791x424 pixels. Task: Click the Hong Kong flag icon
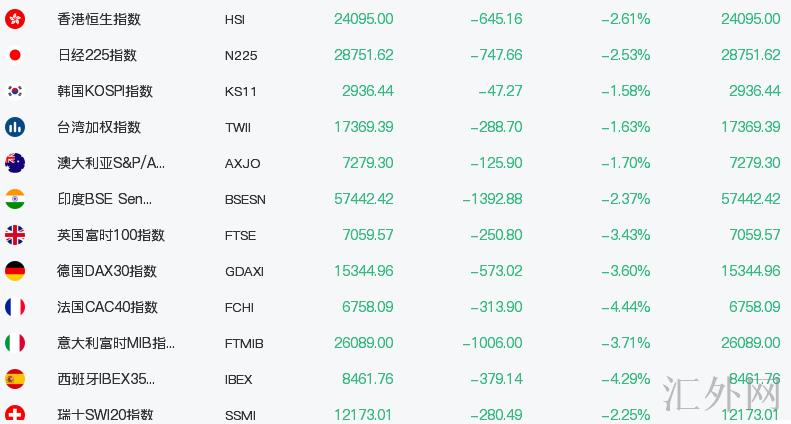coord(15,19)
